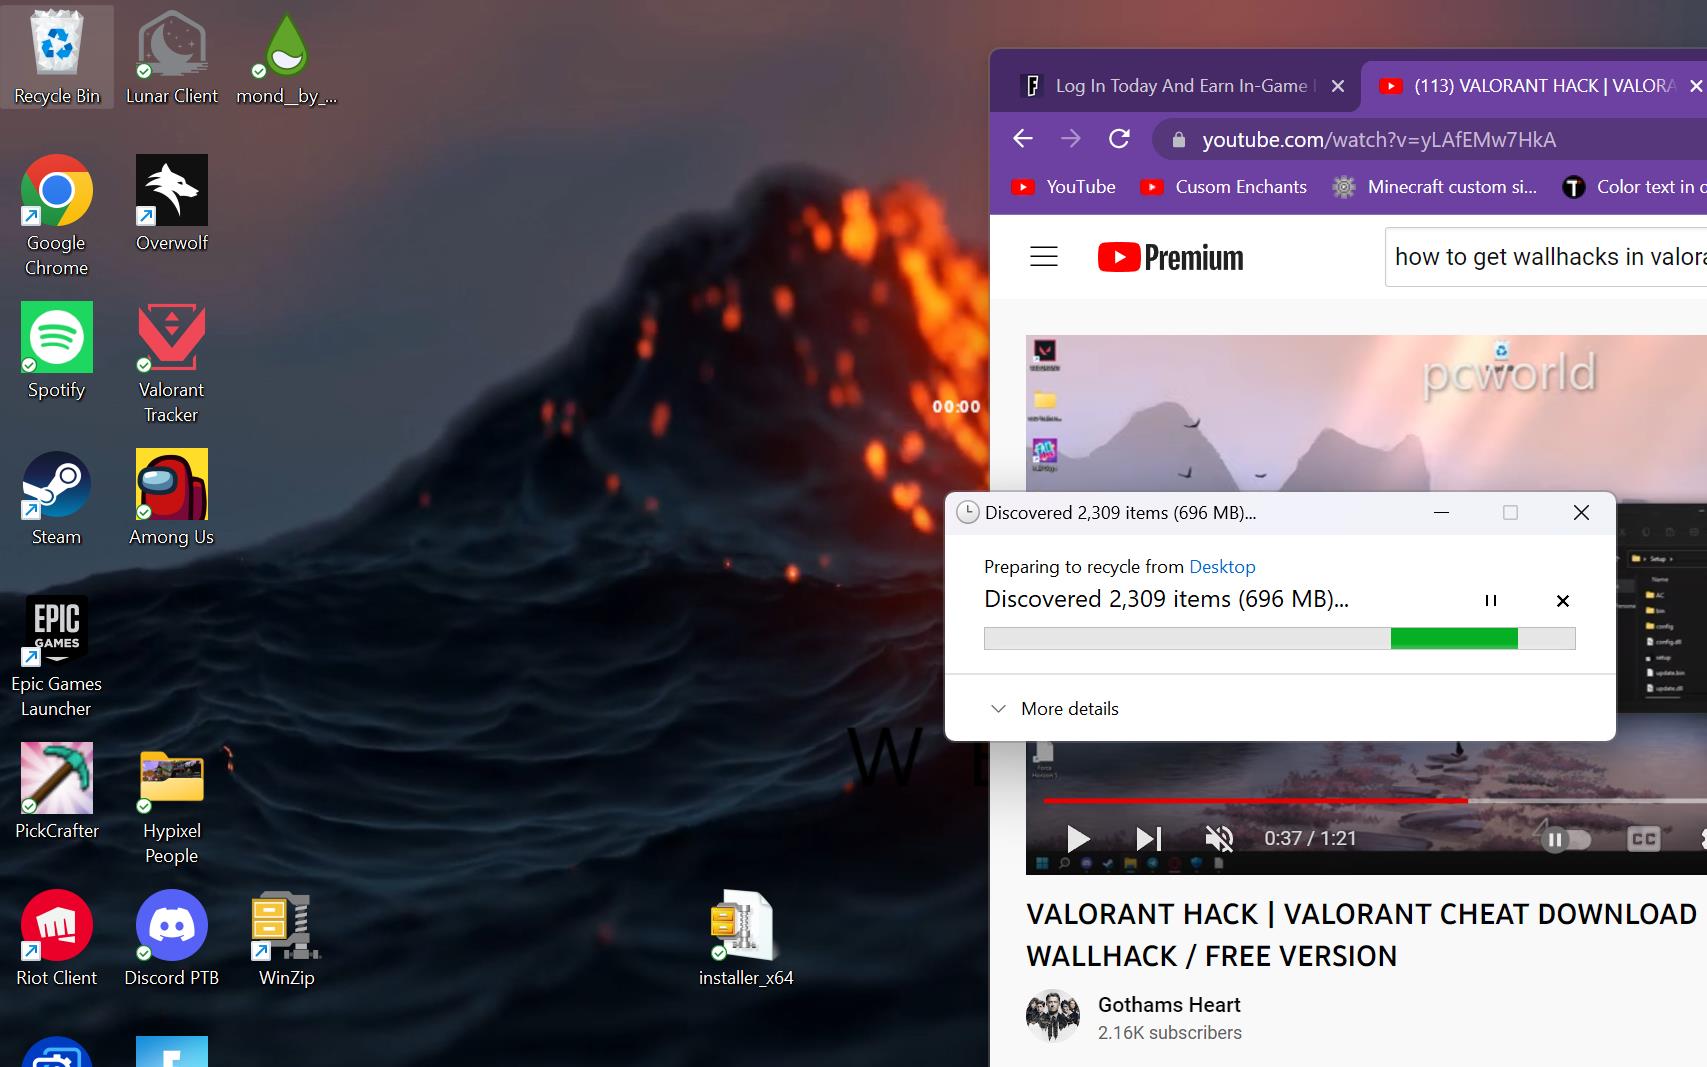Screen dimensions: 1707x1067
Task: Unmute the YouTube video volume
Action: (x=1219, y=838)
